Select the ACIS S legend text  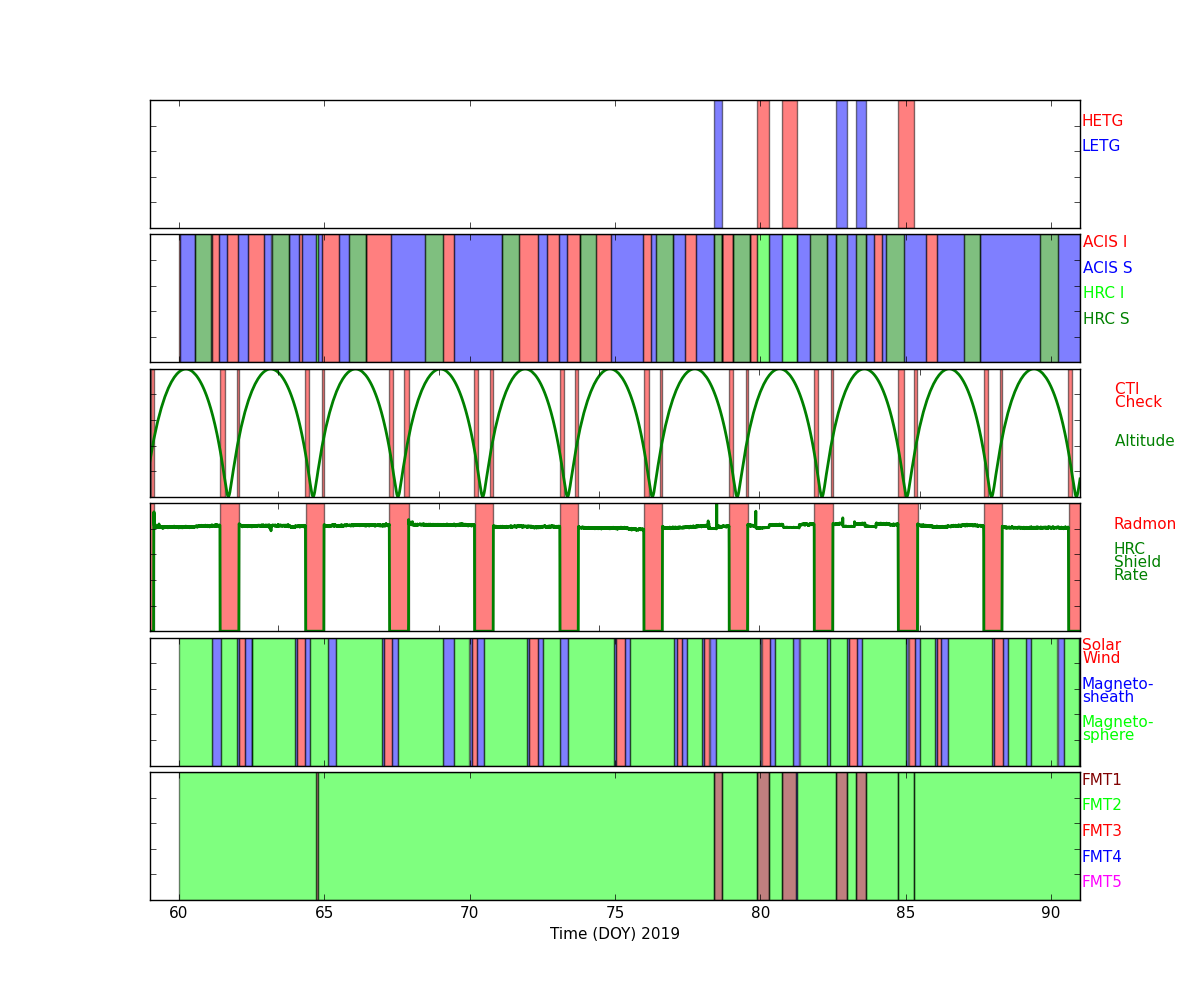click(x=1107, y=268)
